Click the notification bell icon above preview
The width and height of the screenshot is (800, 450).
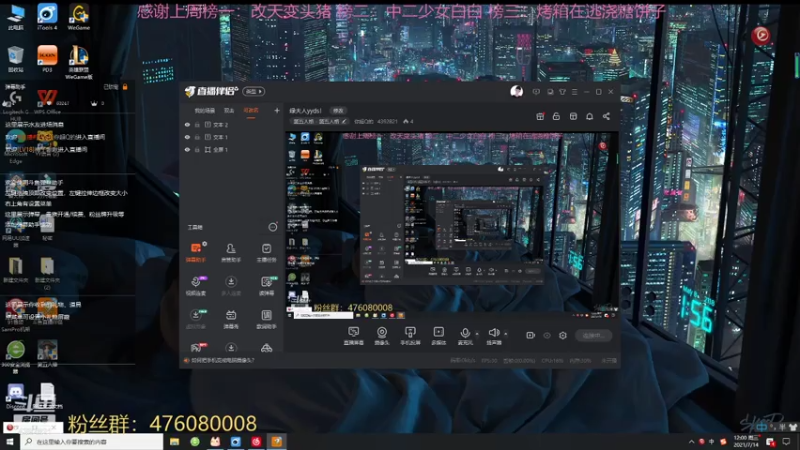(x=589, y=116)
